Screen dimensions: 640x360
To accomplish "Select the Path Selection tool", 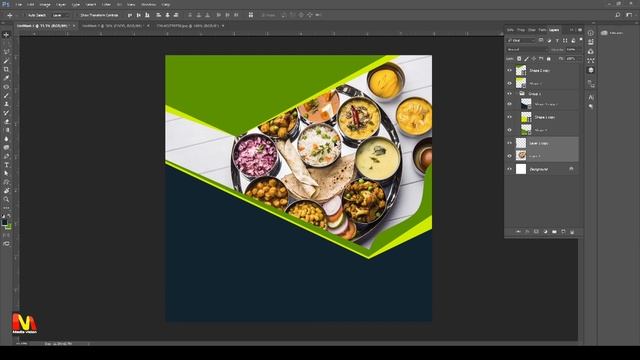I will coord(6,173).
